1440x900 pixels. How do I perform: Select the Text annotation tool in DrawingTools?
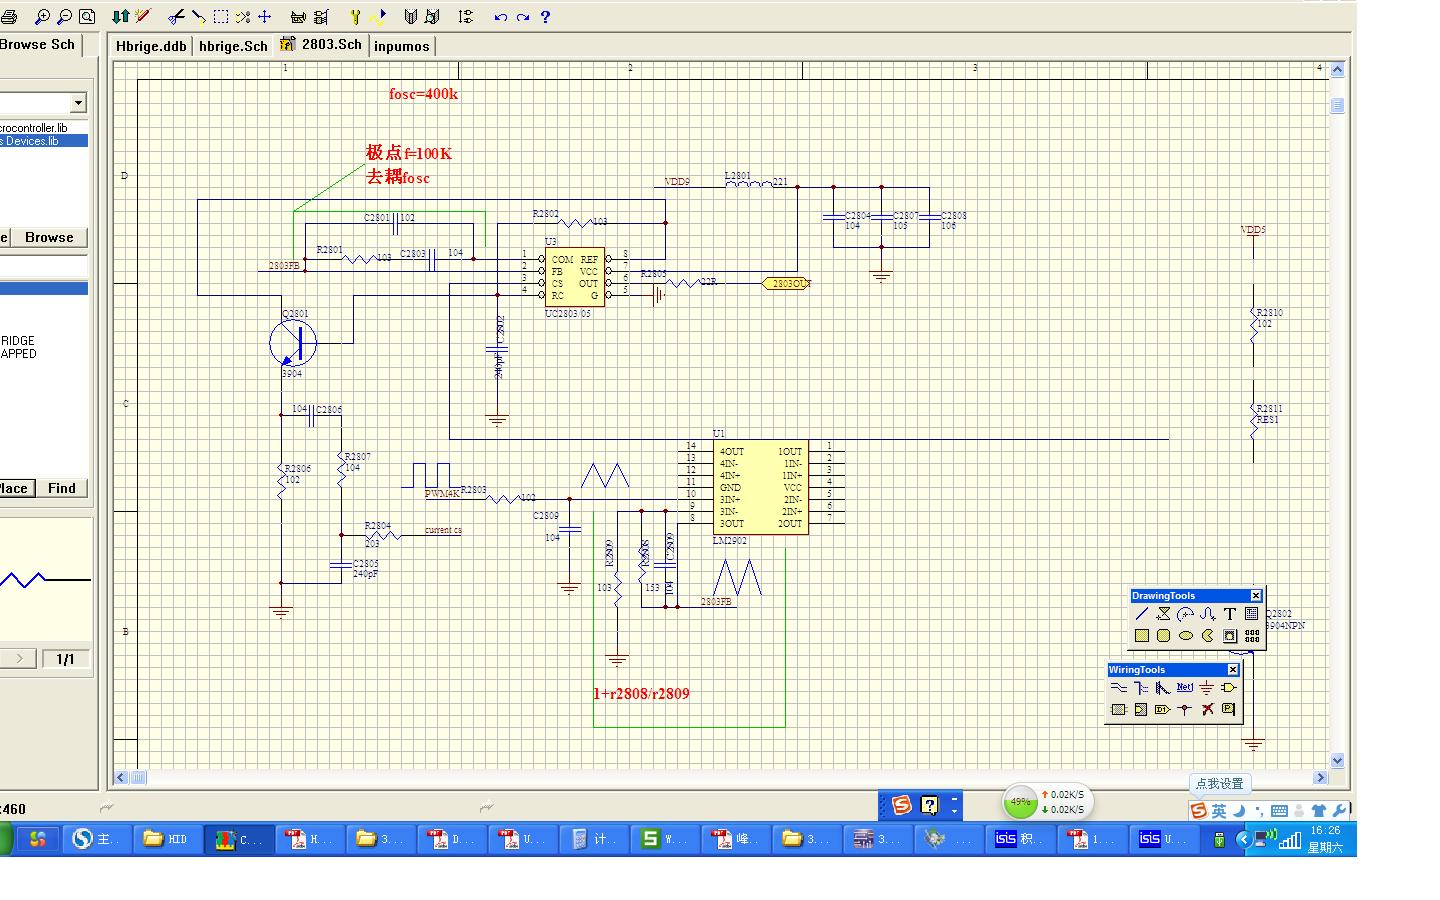coord(1229,614)
